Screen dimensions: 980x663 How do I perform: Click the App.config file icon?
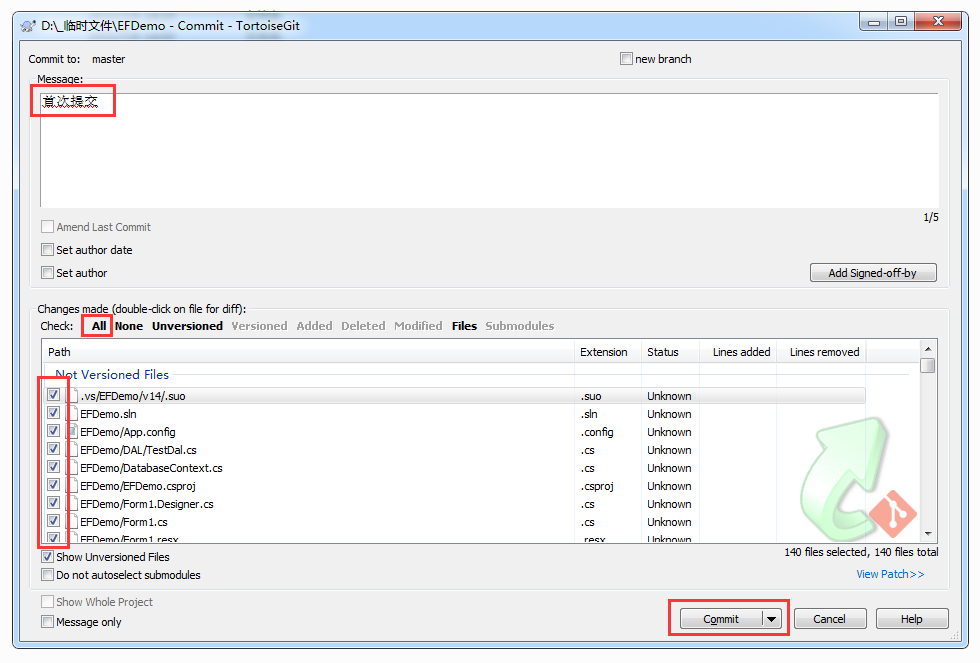pyautogui.click(x=72, y=432)
